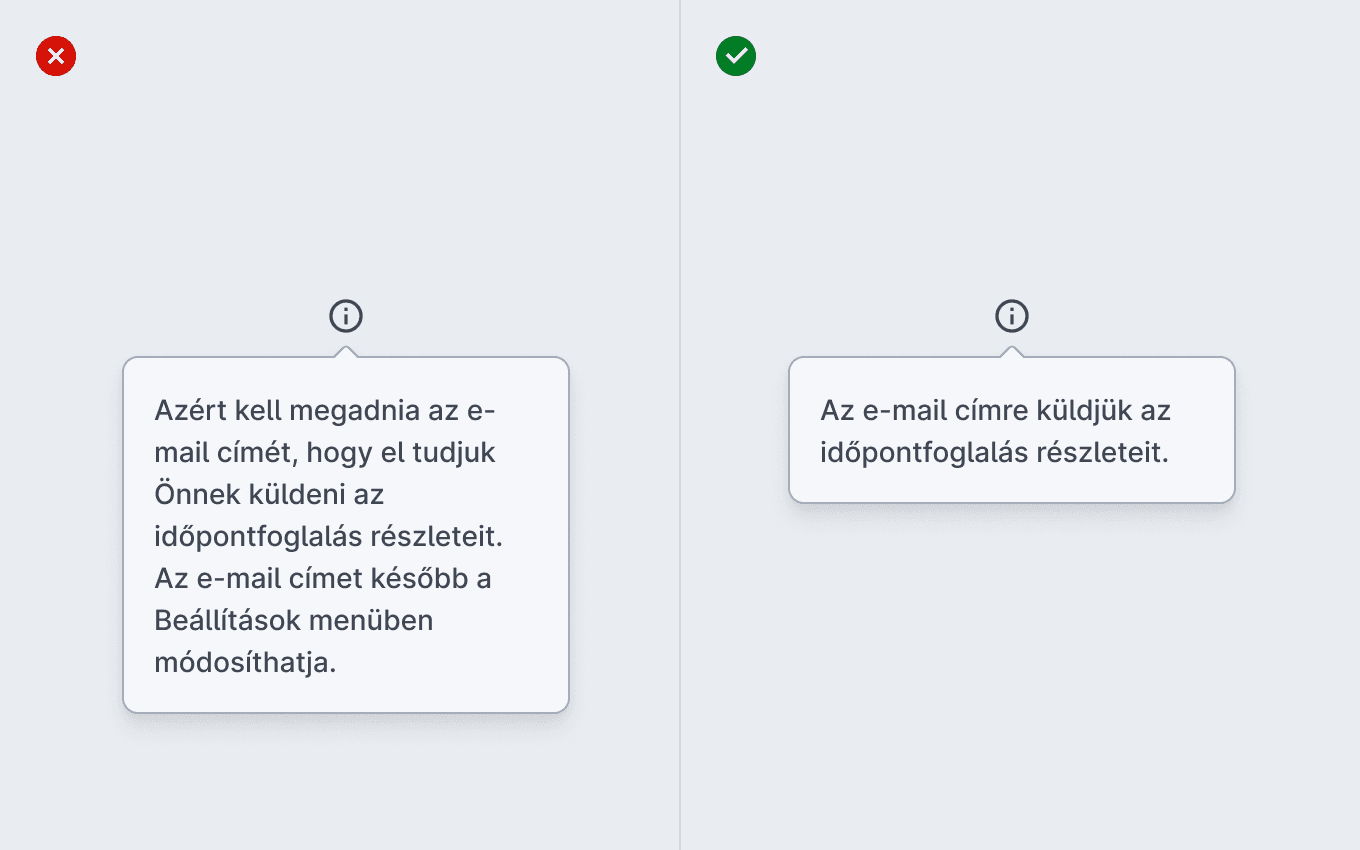Screen dimensions: 1360x850
Task: Click 'időpontfoglalás részleteit.' in the short tooltip
Action: (995, 452)
